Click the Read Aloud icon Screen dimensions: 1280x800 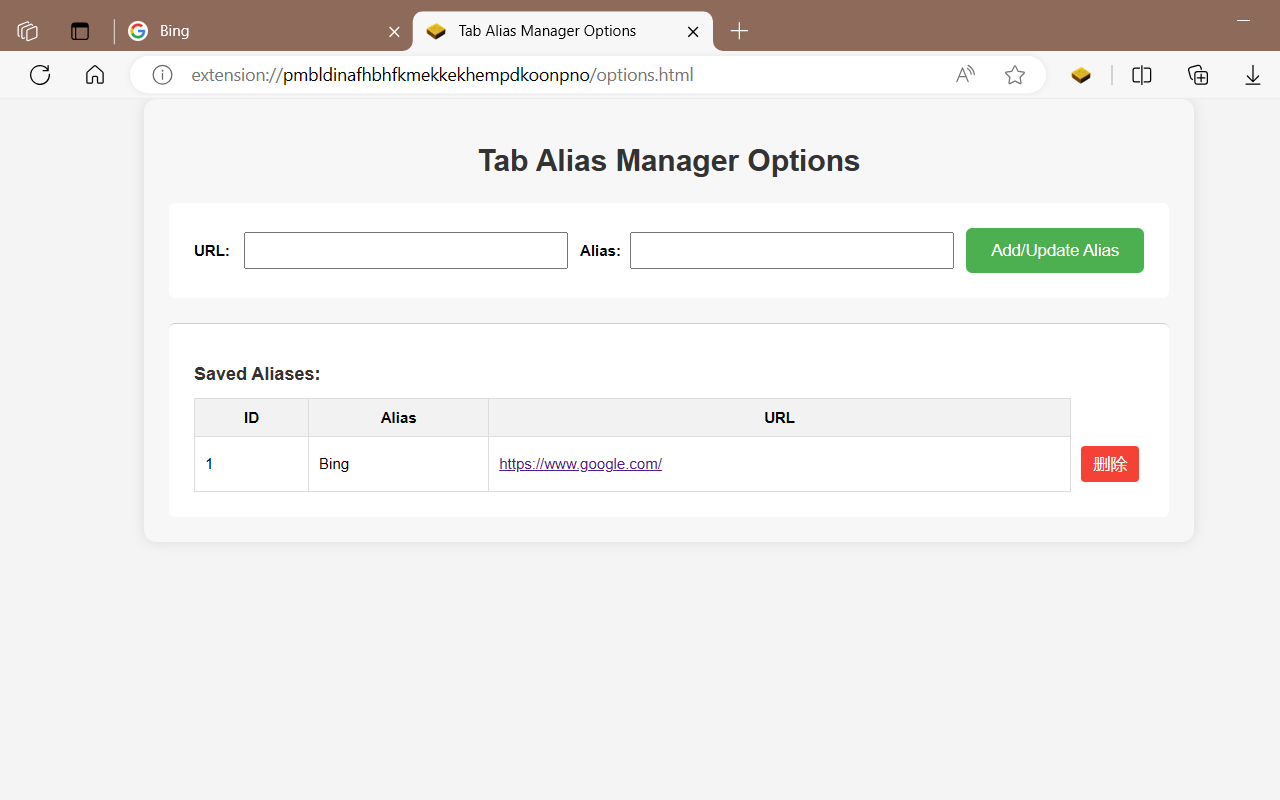click(x=965, y=75)
